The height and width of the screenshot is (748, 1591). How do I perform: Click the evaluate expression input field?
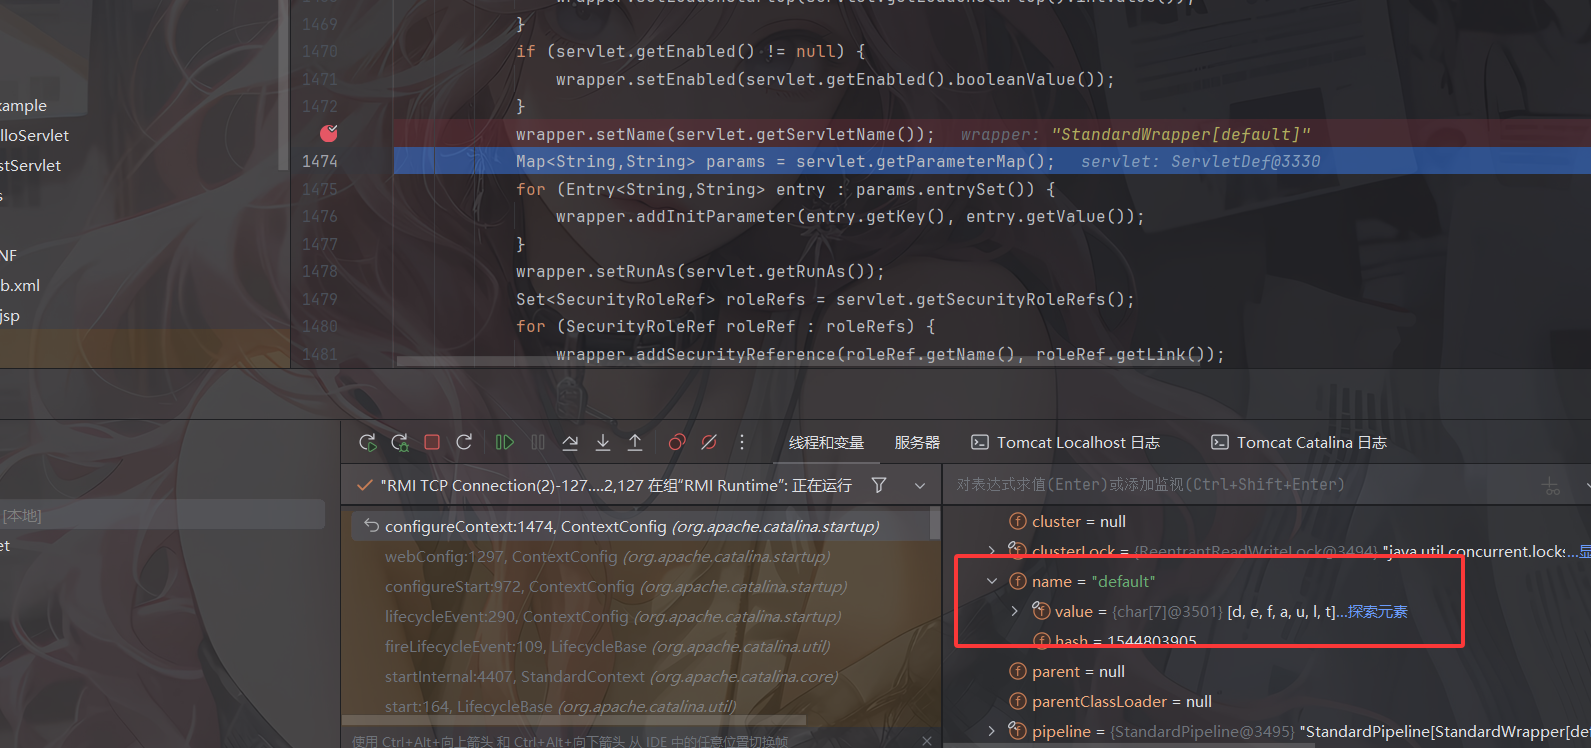1240,485
